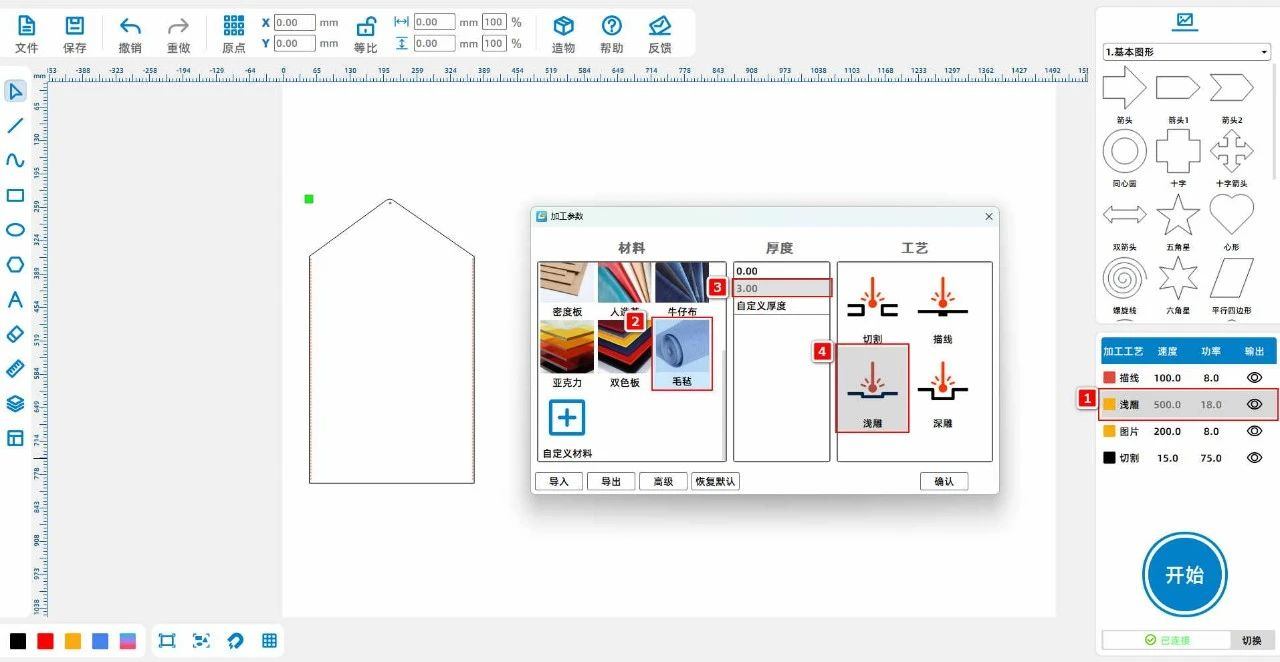The height and width of the screenshot is (662, 1280).
Task: Pick the eraser tool in sidebar
Action: 15,334
